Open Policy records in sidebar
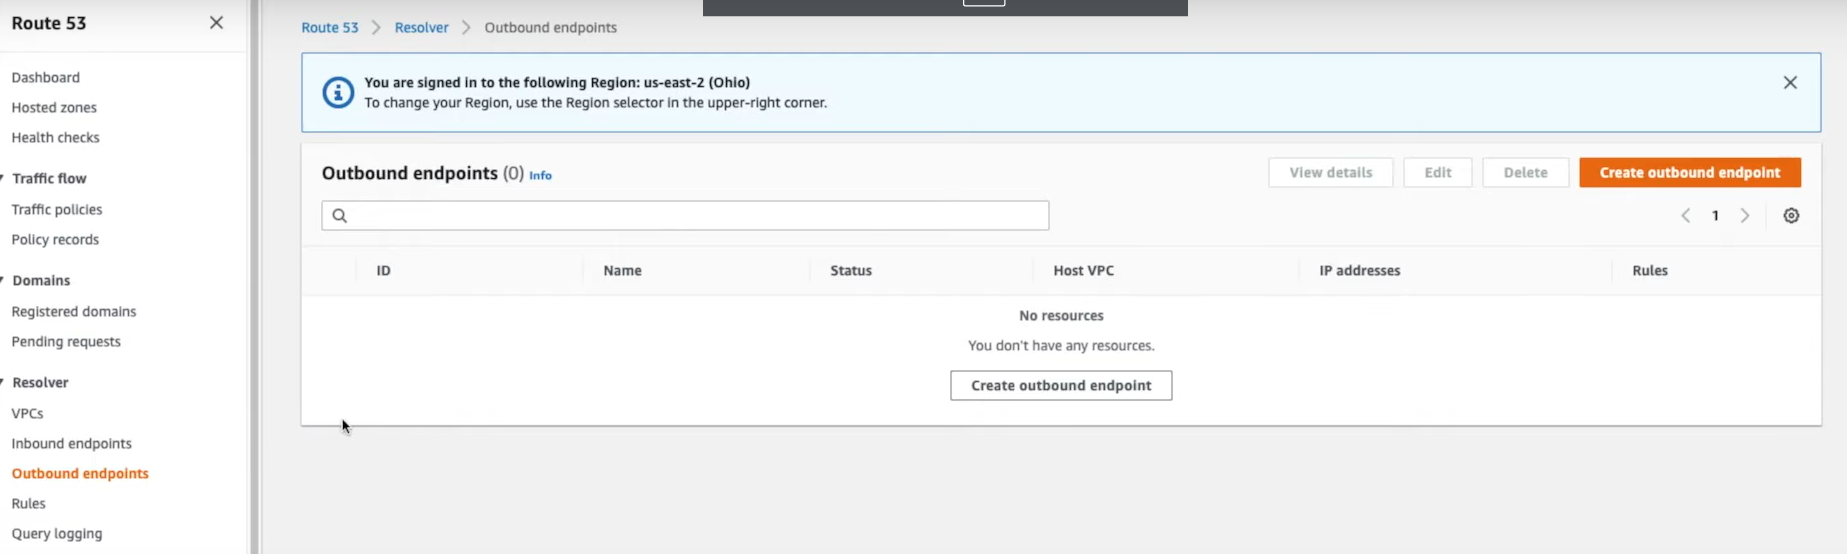The image size is (1847, 554). (x=55, y=239)
